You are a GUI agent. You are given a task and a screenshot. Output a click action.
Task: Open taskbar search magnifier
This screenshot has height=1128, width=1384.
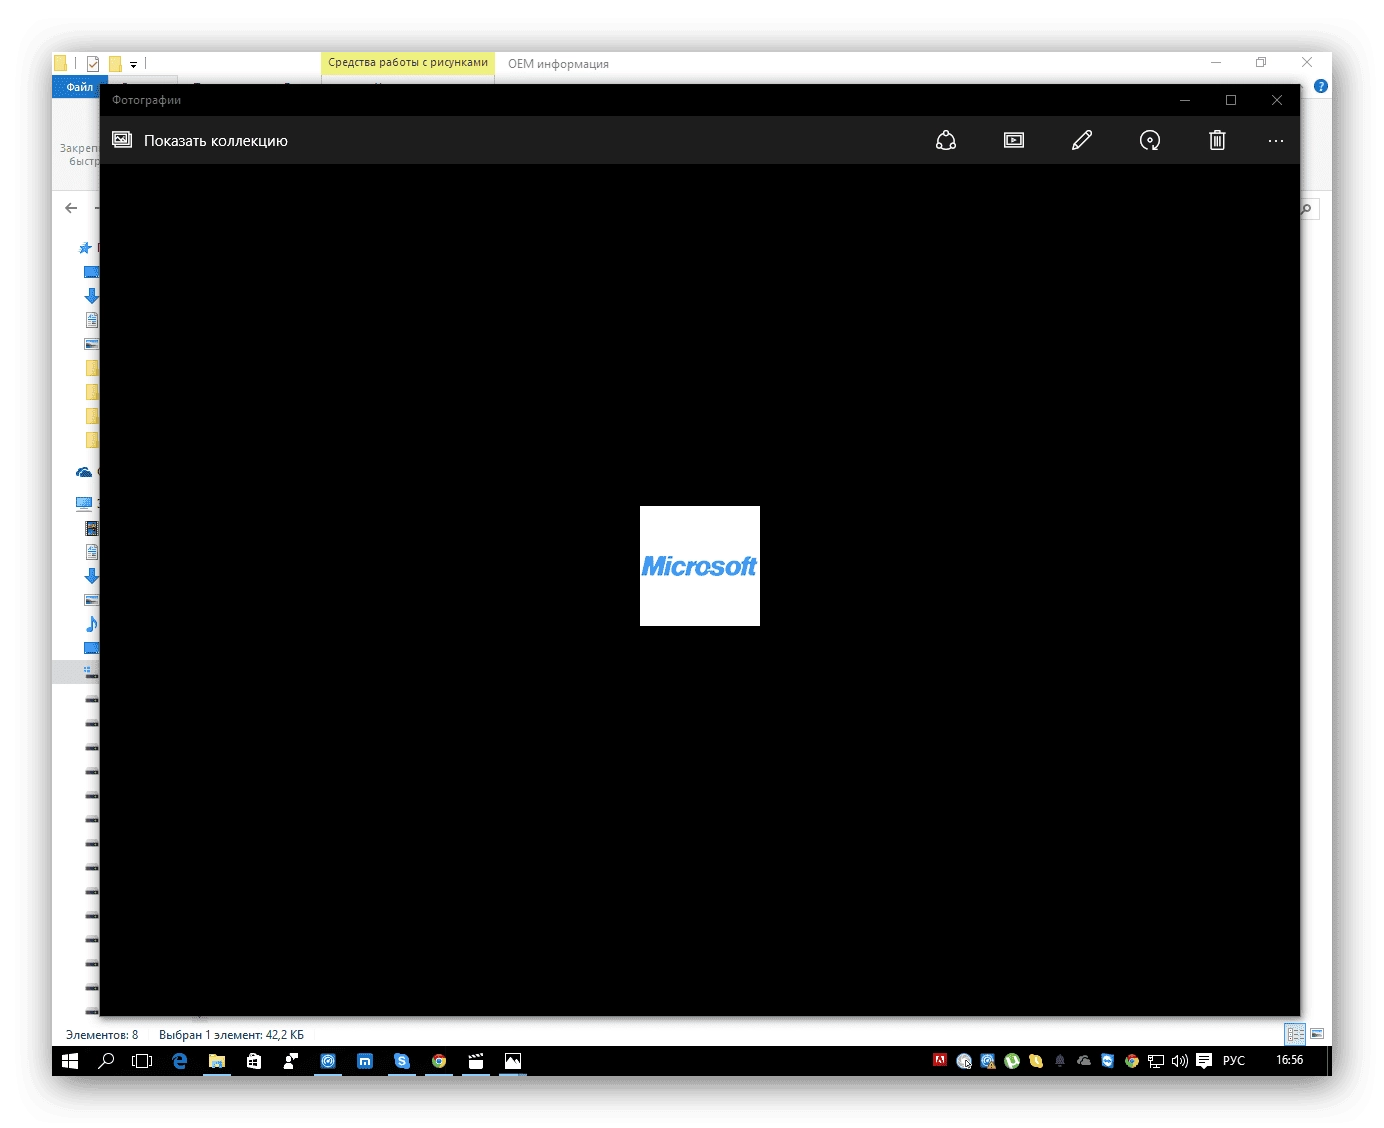tap(106, 1061)
